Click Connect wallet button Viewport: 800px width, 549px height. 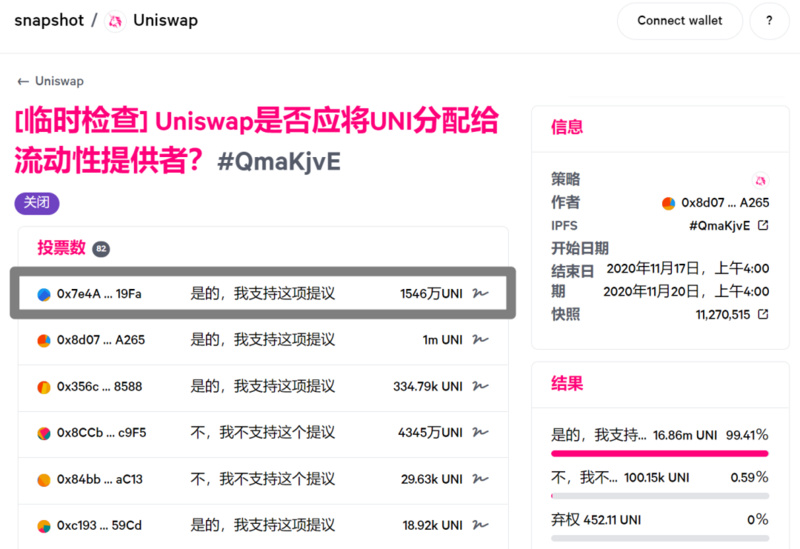click(680, 21)
